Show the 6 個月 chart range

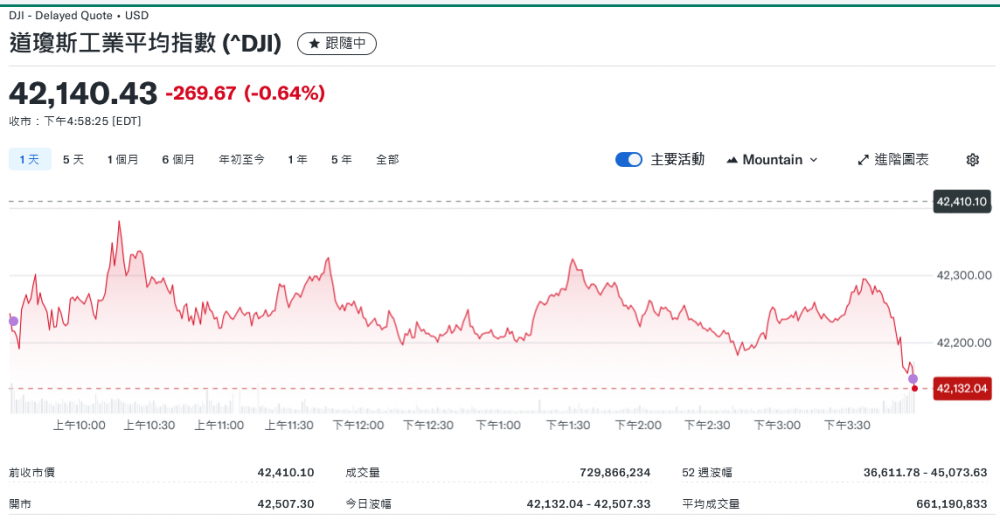click(x=178, y=159)
